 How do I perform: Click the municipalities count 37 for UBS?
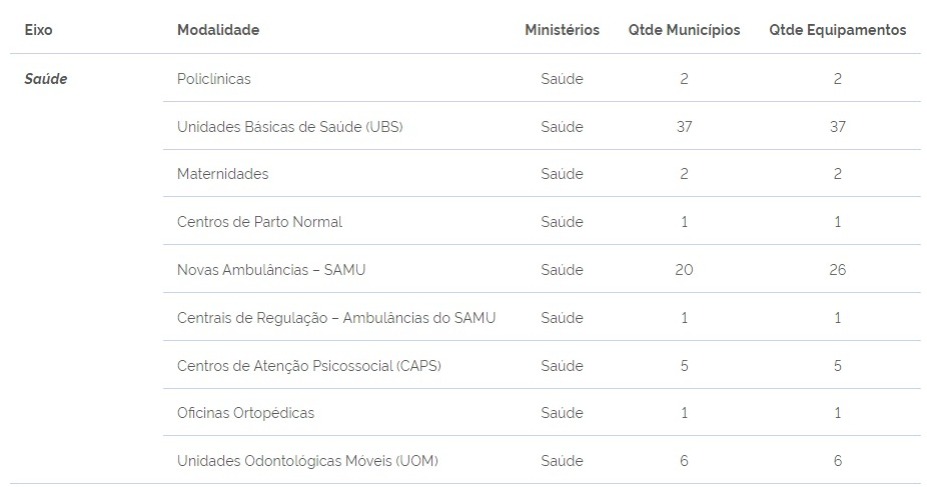684,126
